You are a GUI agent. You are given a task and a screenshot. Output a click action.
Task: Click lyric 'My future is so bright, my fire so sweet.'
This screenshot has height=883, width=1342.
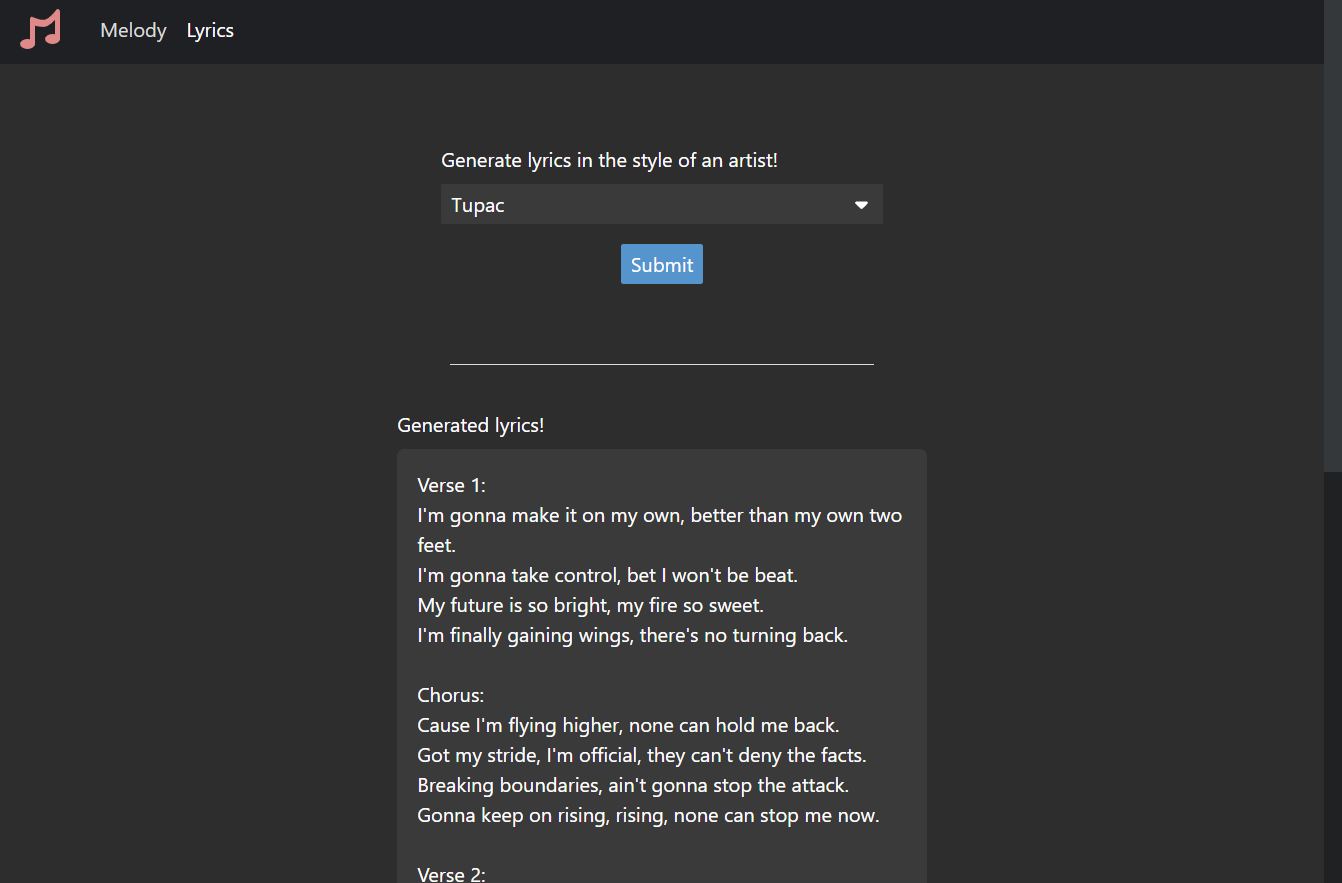[591, 605]
